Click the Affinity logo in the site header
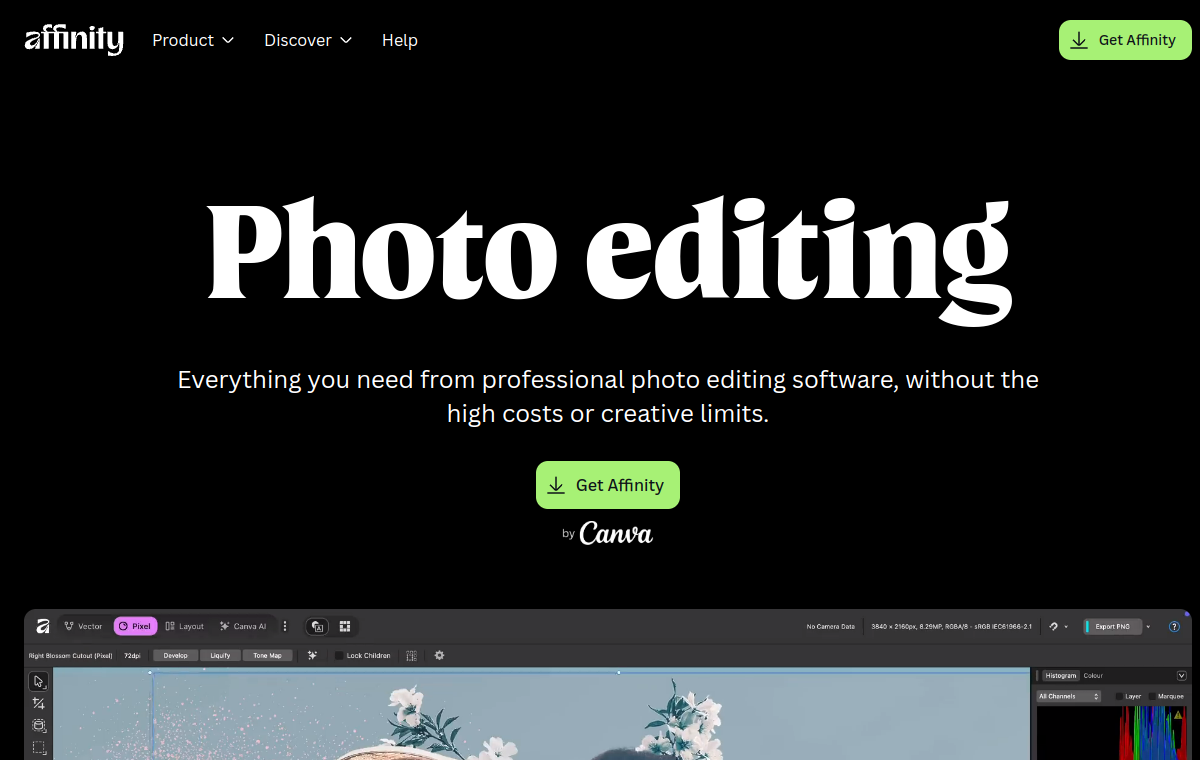 74,40
